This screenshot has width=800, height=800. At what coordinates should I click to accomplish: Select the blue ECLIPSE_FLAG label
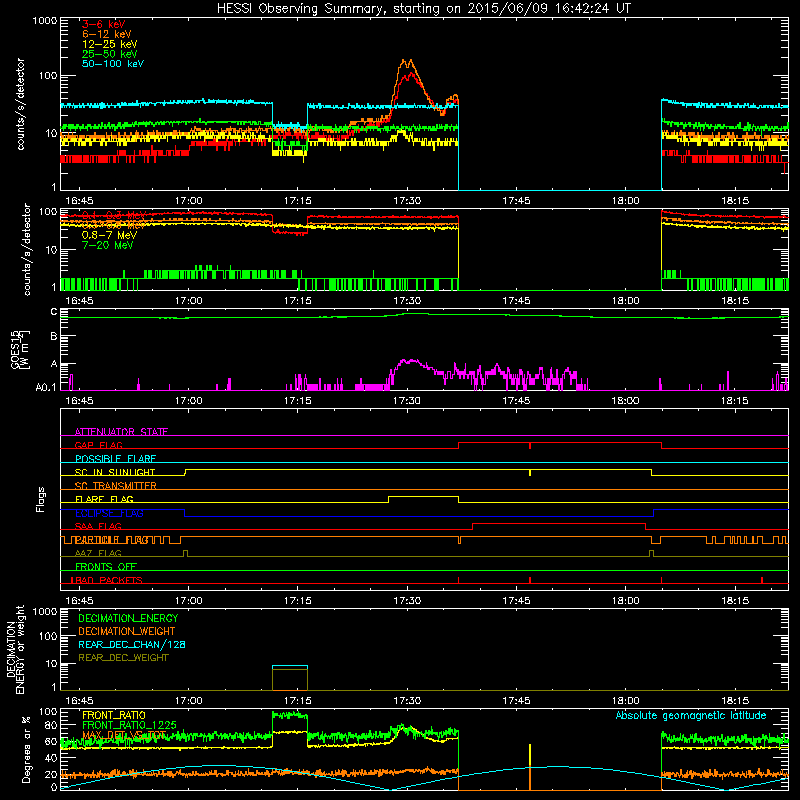tap(109, 513)
